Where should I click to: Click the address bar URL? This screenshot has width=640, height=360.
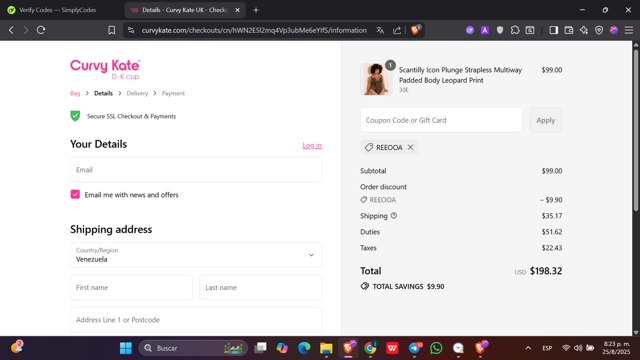[x=254, y=30]
